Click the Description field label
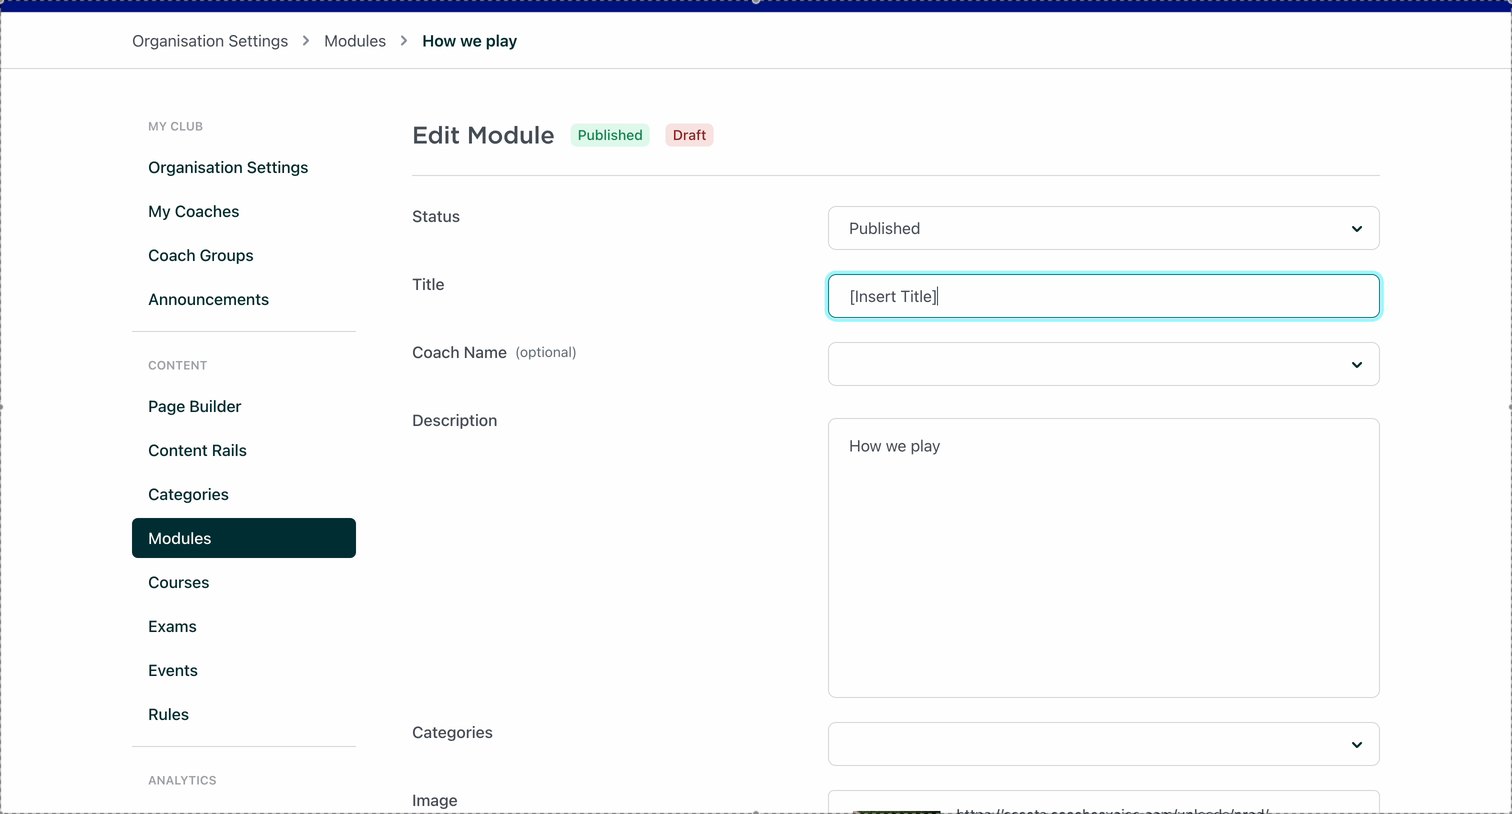 pyautogui.click(x=454, y=421)
